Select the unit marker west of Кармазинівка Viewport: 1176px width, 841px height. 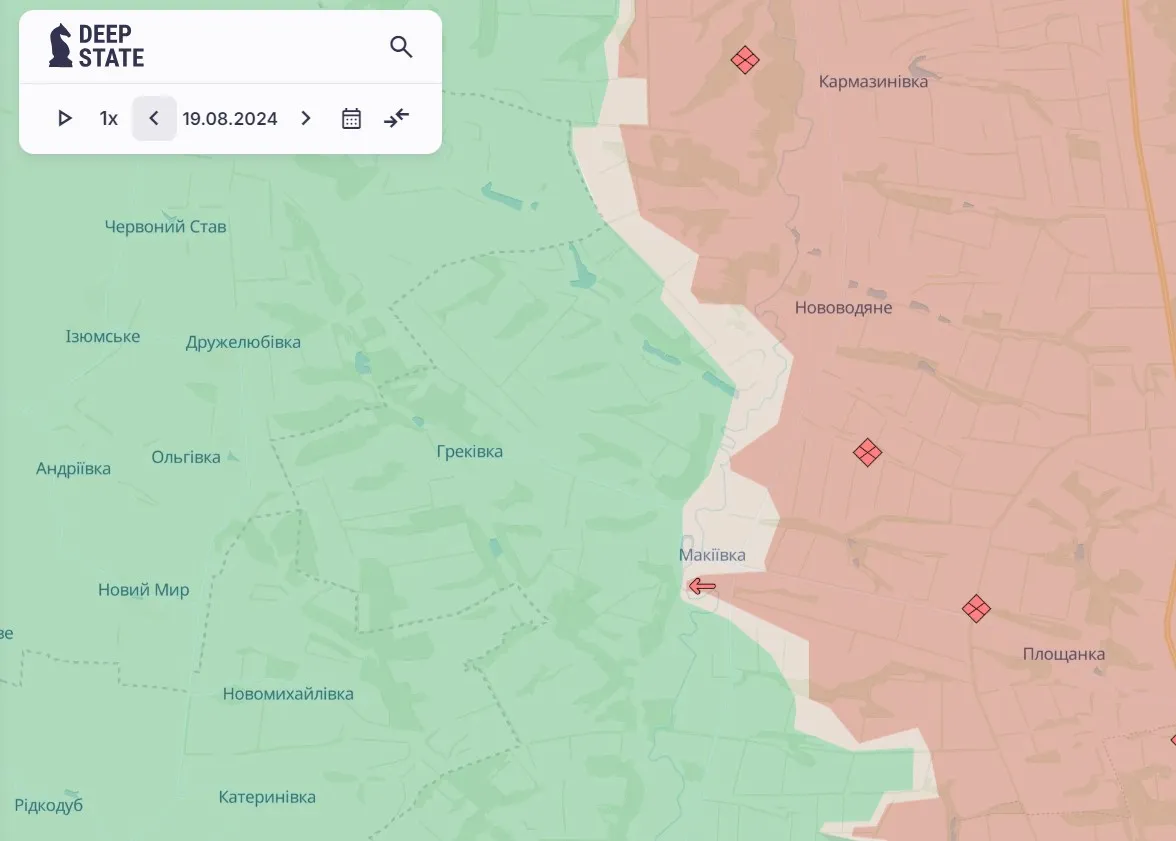click(x=744, y=60)
